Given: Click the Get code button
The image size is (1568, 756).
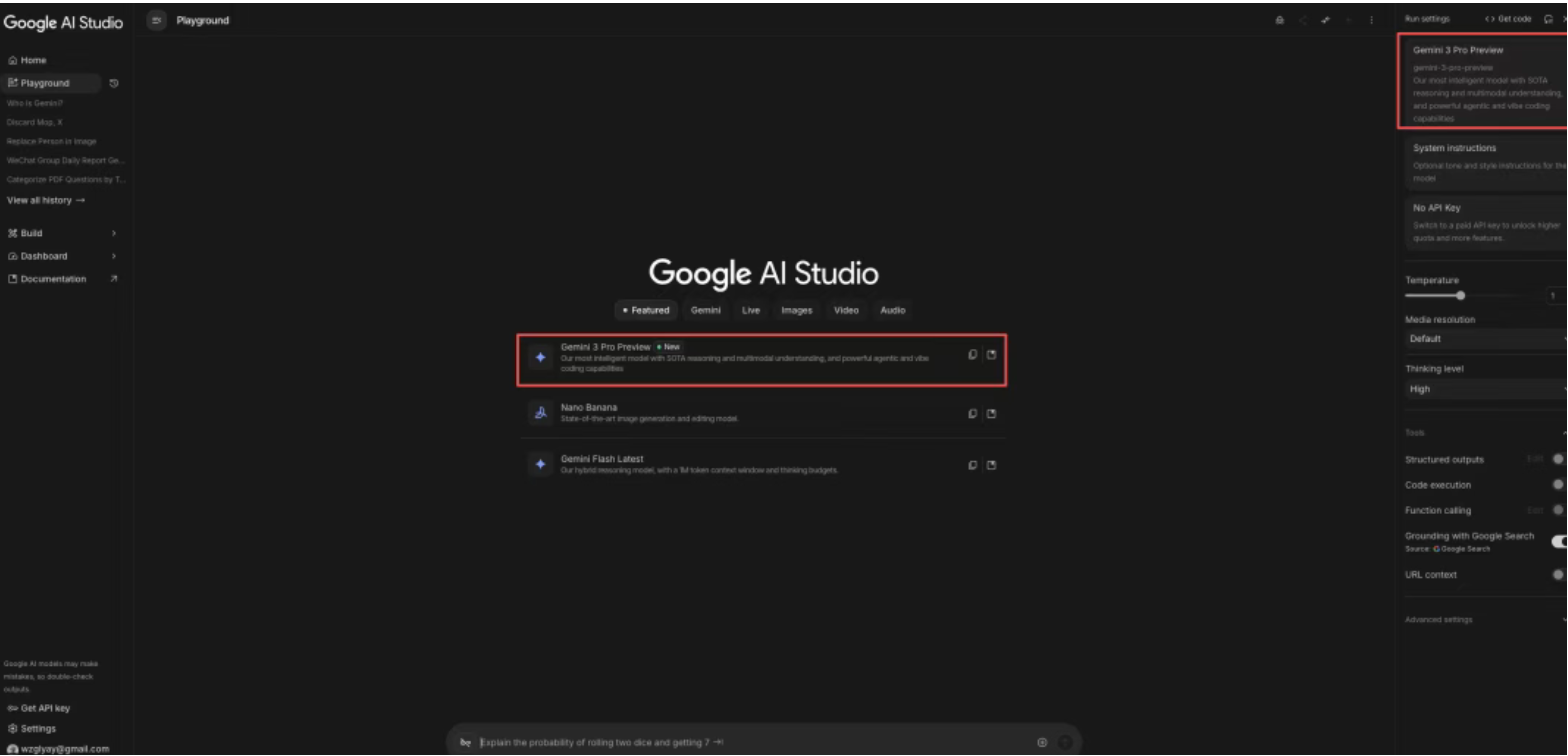Looking at the screenshot, I should coord(1507,19).
